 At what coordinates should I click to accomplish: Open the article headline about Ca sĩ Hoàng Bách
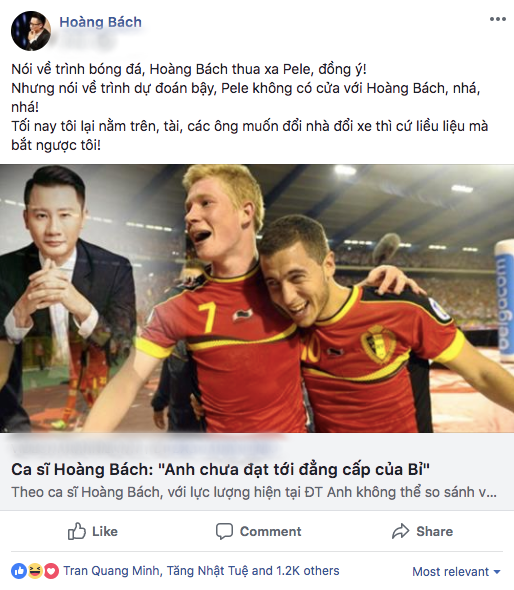click(221, 469)
